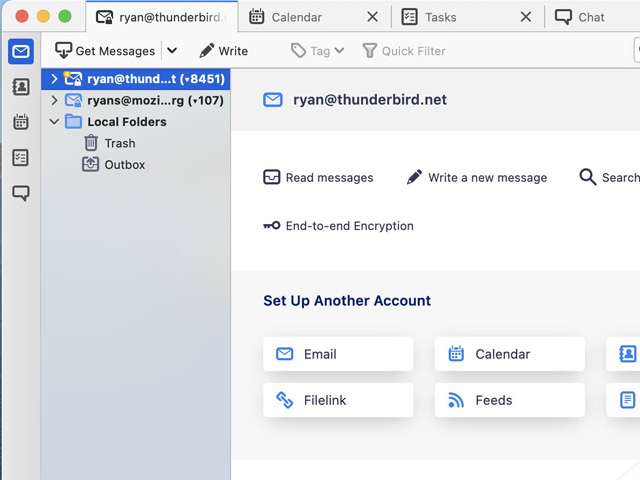Viewport: 640px width, 480px height.
Task: Click Write a new message link
Action: pyautogui.click(x=477, y=178)
